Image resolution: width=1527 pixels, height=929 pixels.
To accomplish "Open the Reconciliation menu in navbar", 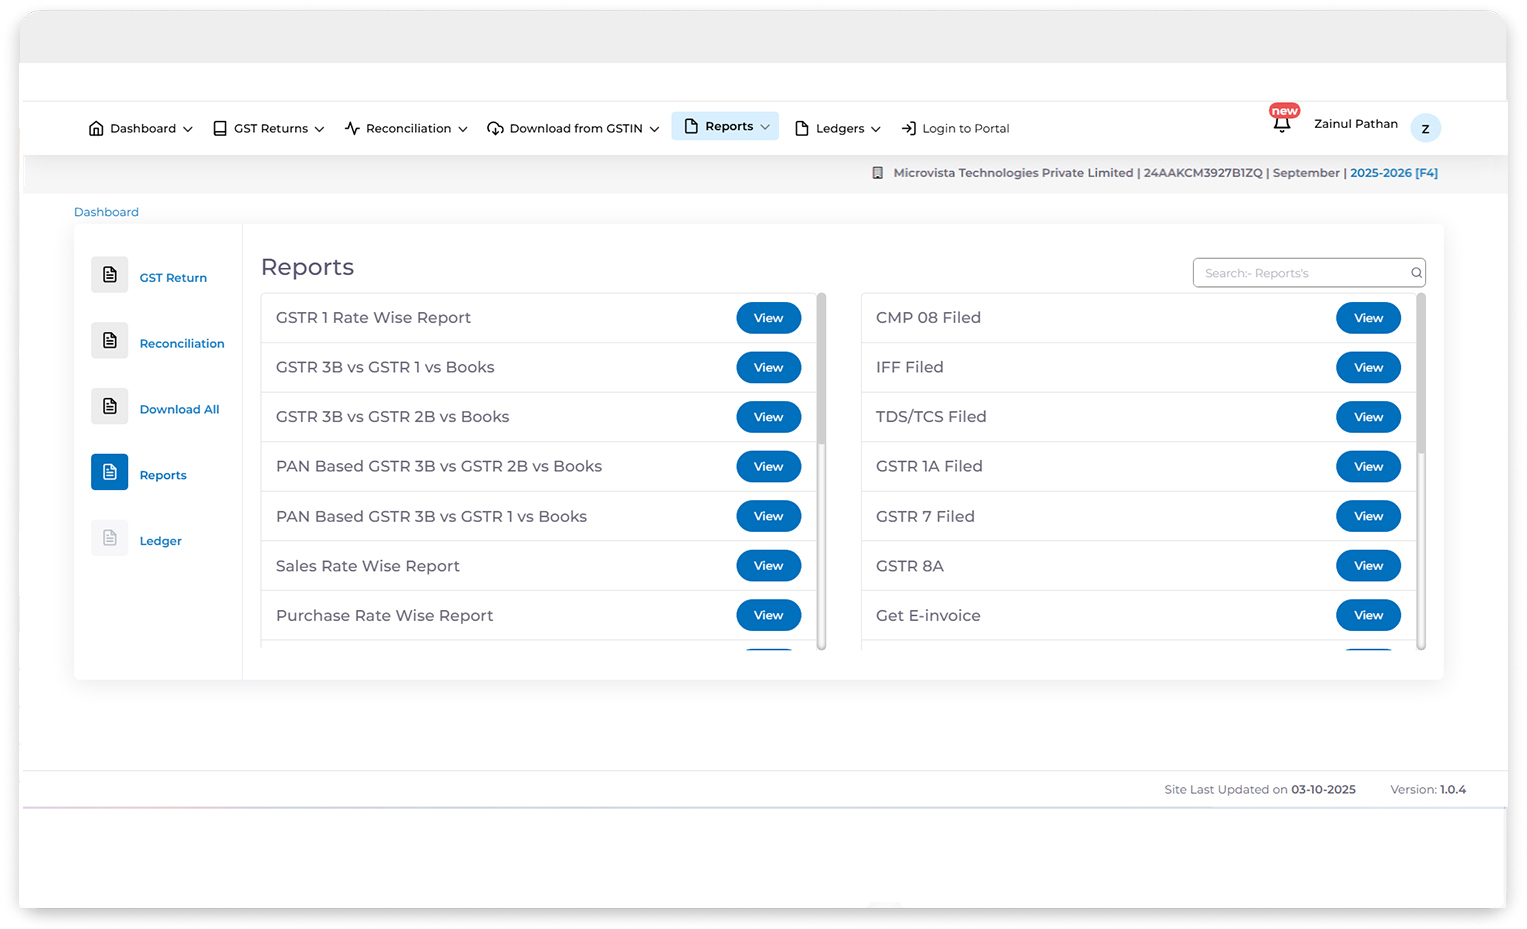I will coord(406,129).
